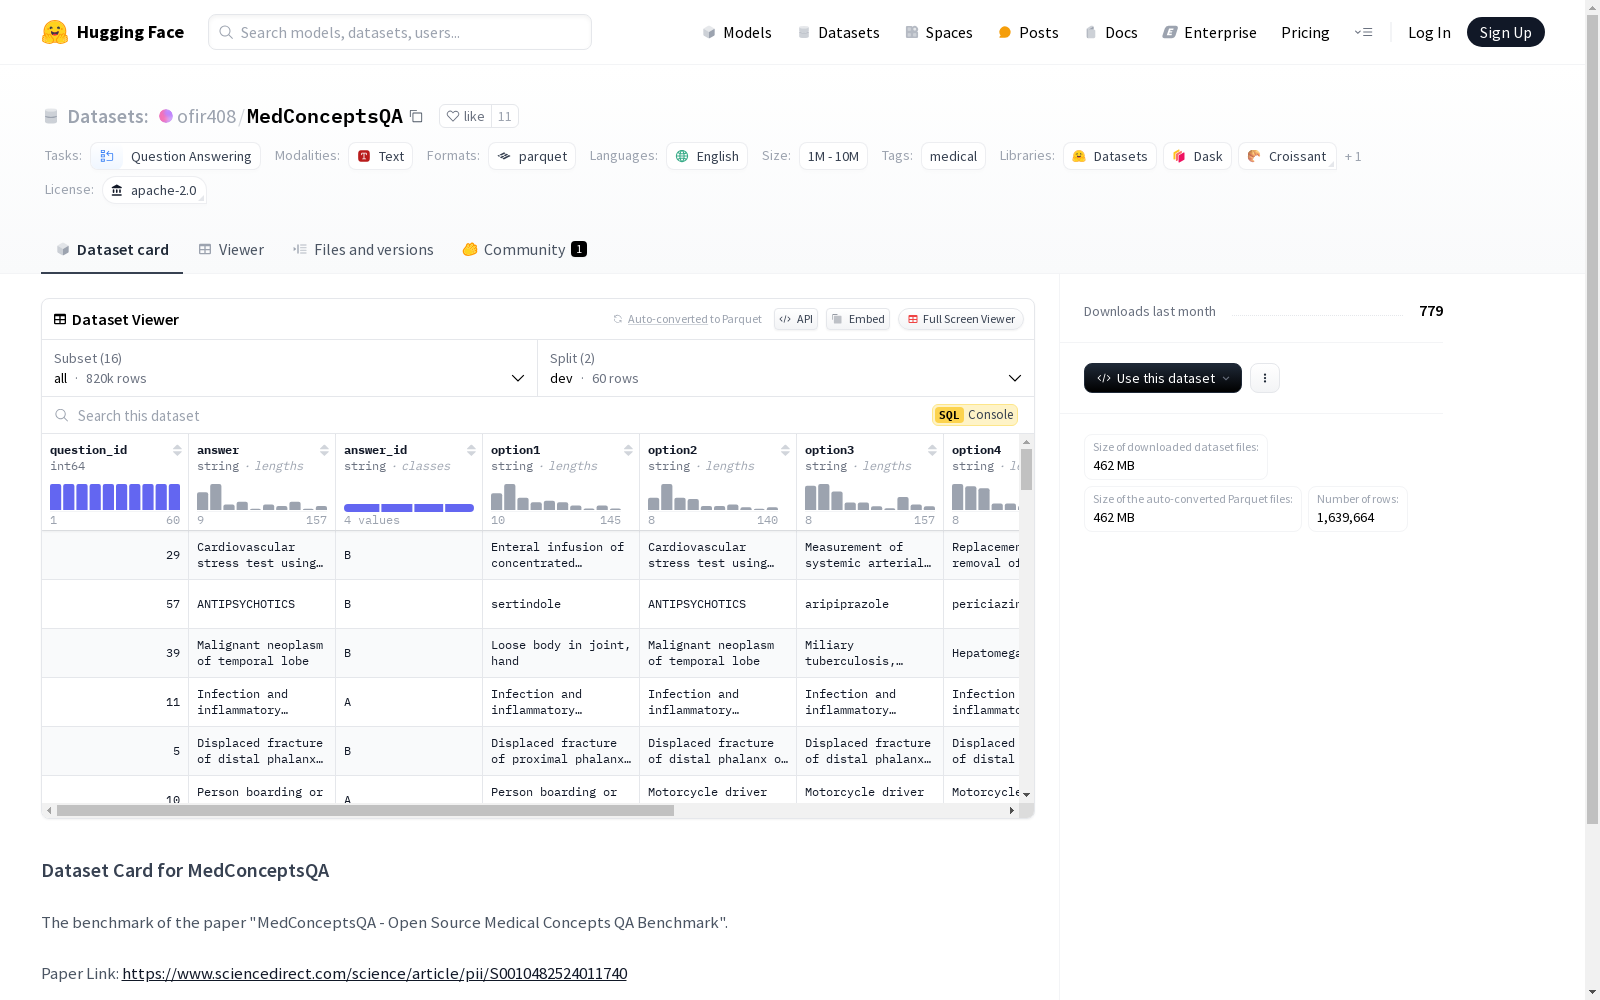Viewport: 1600px width, 1000px height.
Task: Click the option1 lengths histogram
Action: (x=556, y=497)
